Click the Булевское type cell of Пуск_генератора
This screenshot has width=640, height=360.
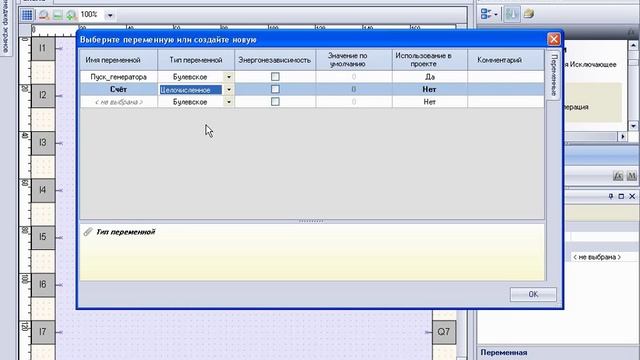coord(190,77)
